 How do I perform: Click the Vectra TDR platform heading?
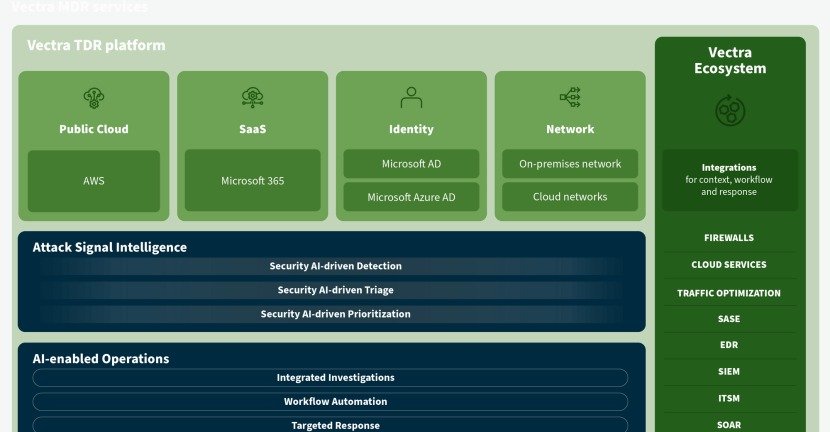(x=96, y=46)
